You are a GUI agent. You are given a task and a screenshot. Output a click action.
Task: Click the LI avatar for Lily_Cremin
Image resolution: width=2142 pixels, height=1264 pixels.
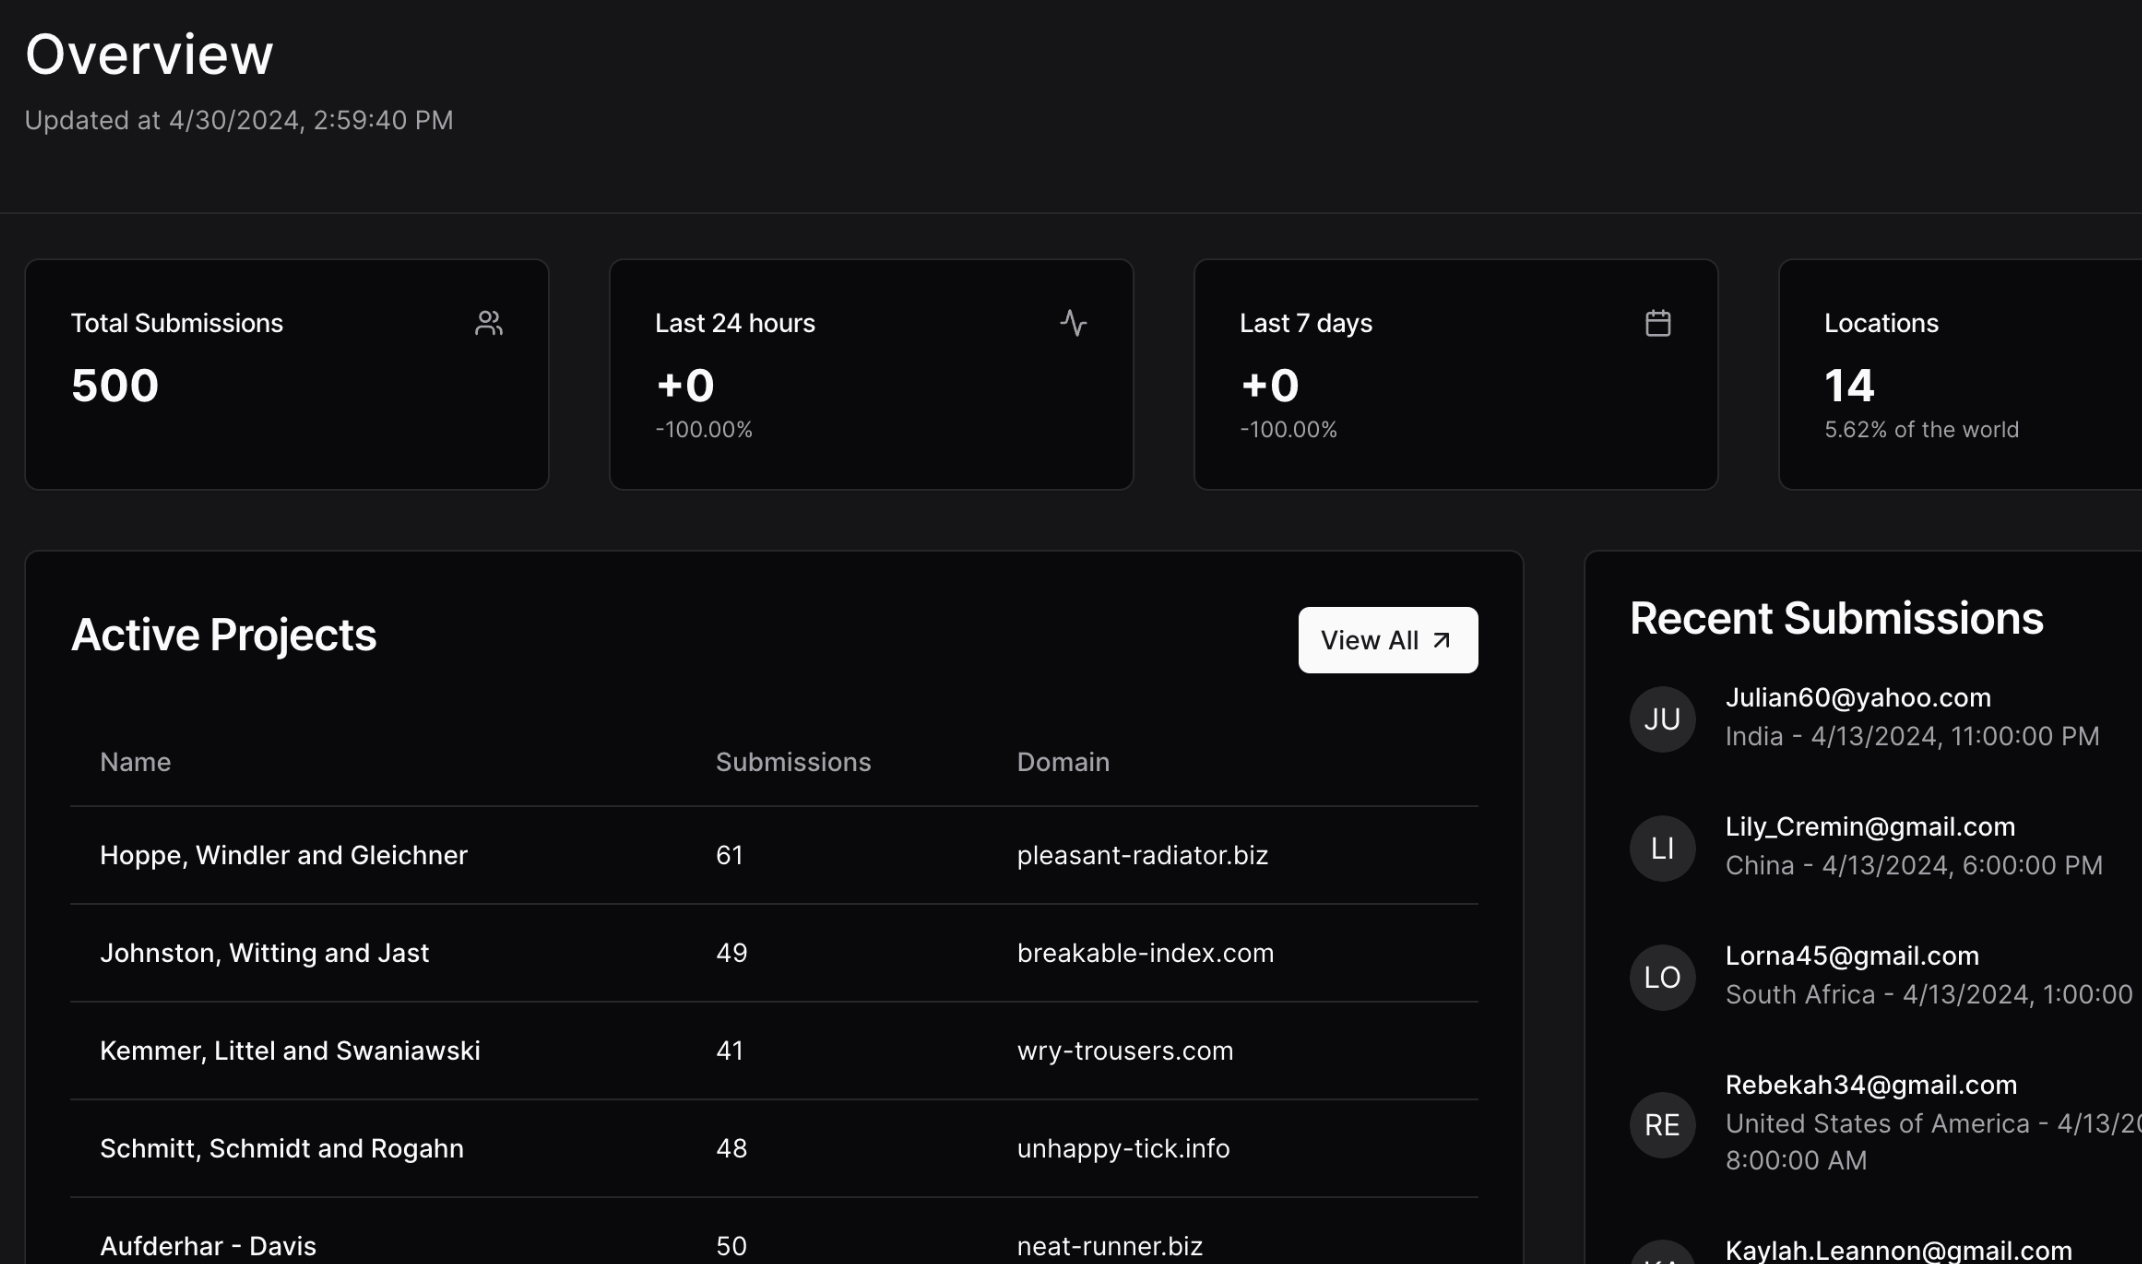[1662, 848]
